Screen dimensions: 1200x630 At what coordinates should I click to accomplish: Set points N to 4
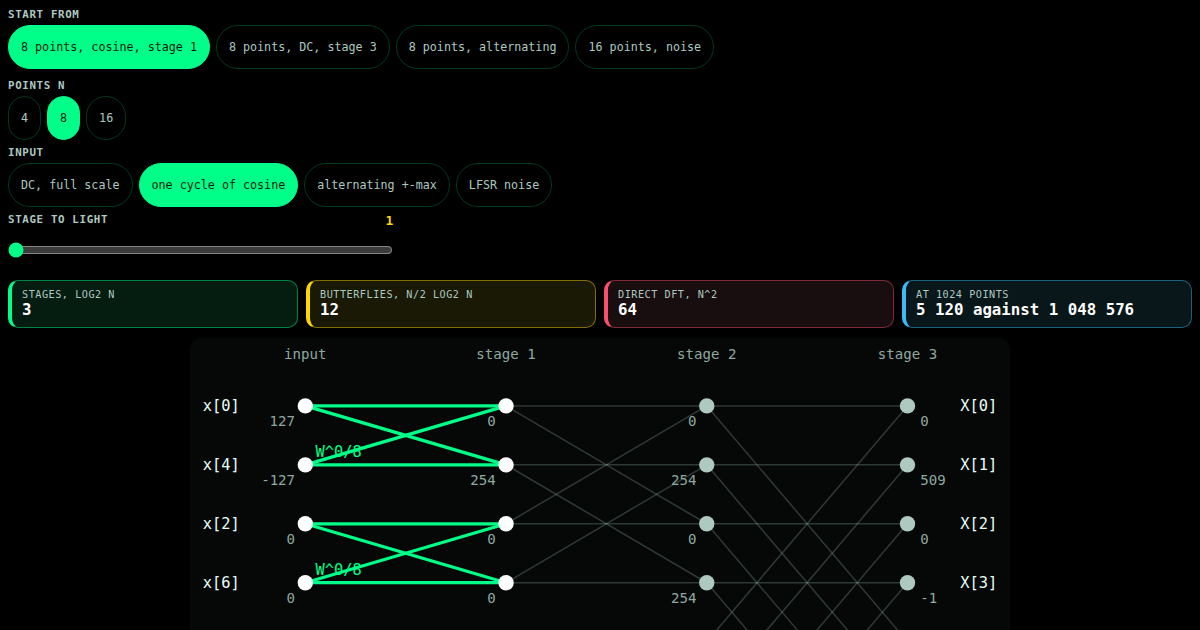(25, 118)
